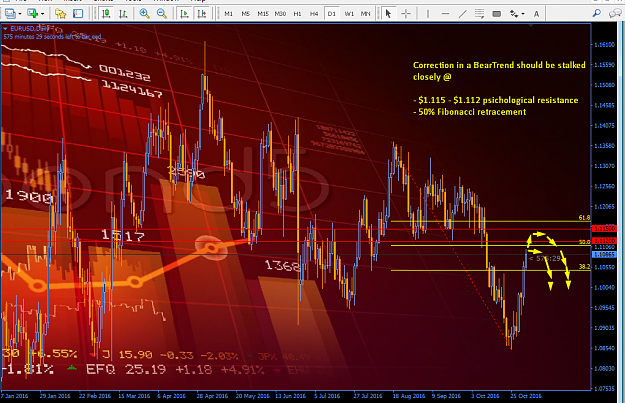Open the search magnifier icon
The width and height of the screenshot is (625, 403).
[597, 14]
